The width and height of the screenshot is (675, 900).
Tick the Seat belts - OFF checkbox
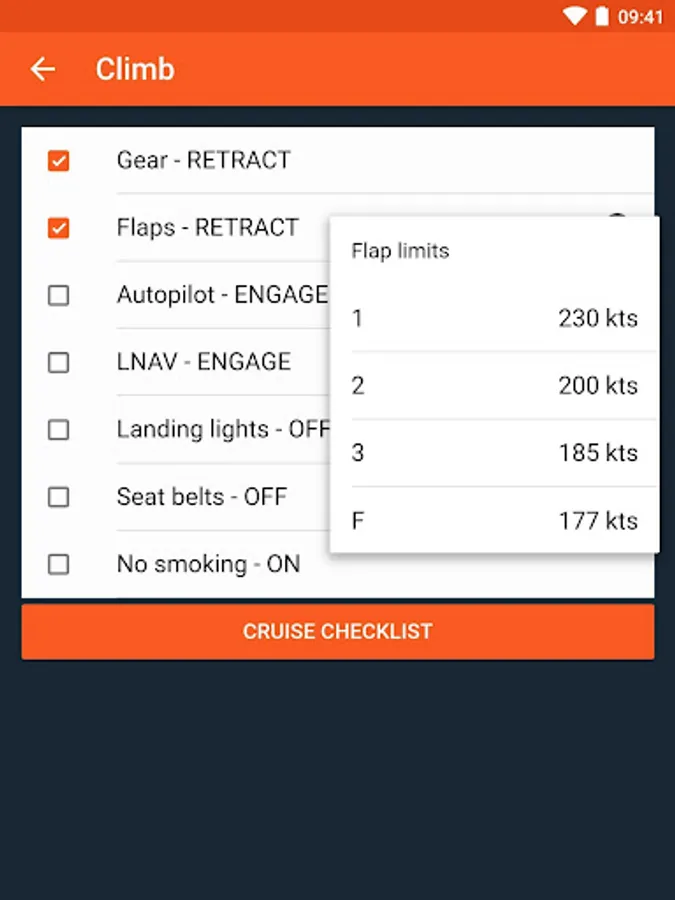tap(59, 497)
